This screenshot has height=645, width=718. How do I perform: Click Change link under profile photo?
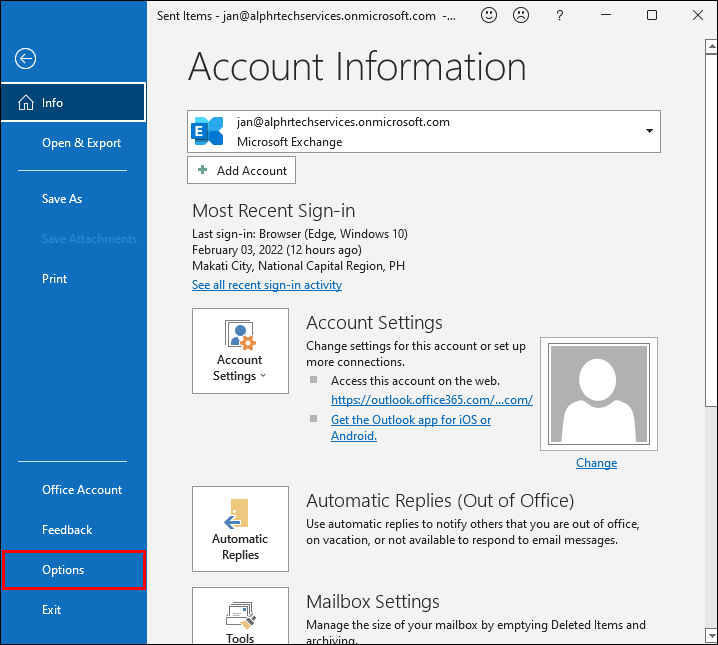596,463
